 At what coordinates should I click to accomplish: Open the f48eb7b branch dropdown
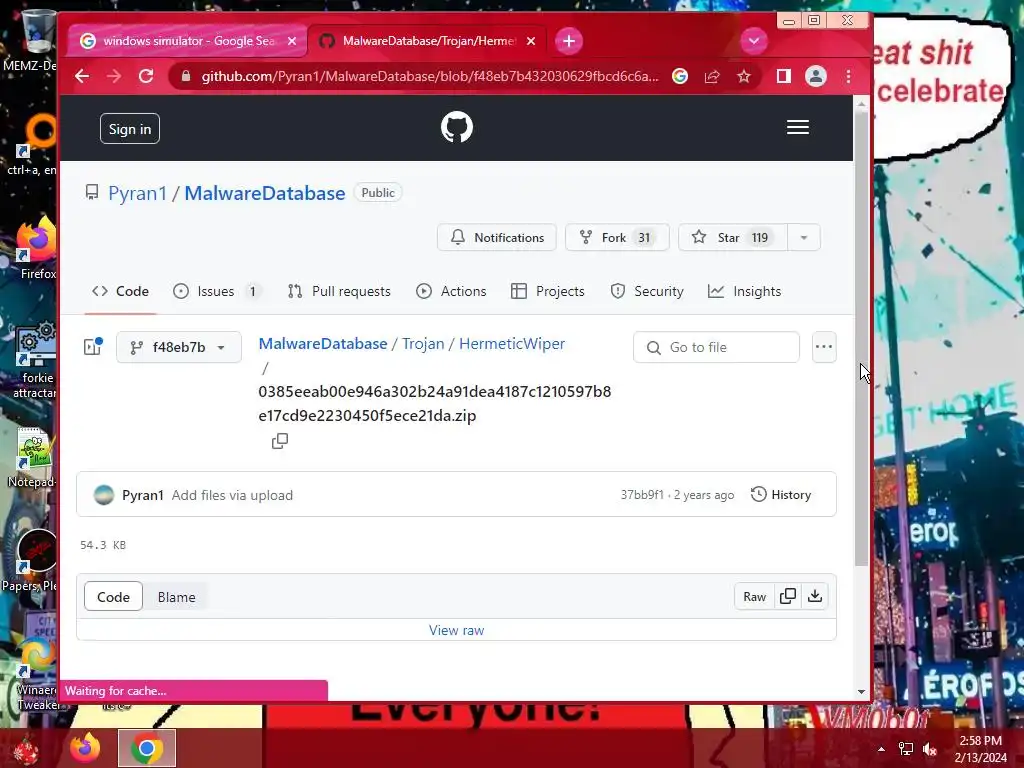click(x=179, y=347)
